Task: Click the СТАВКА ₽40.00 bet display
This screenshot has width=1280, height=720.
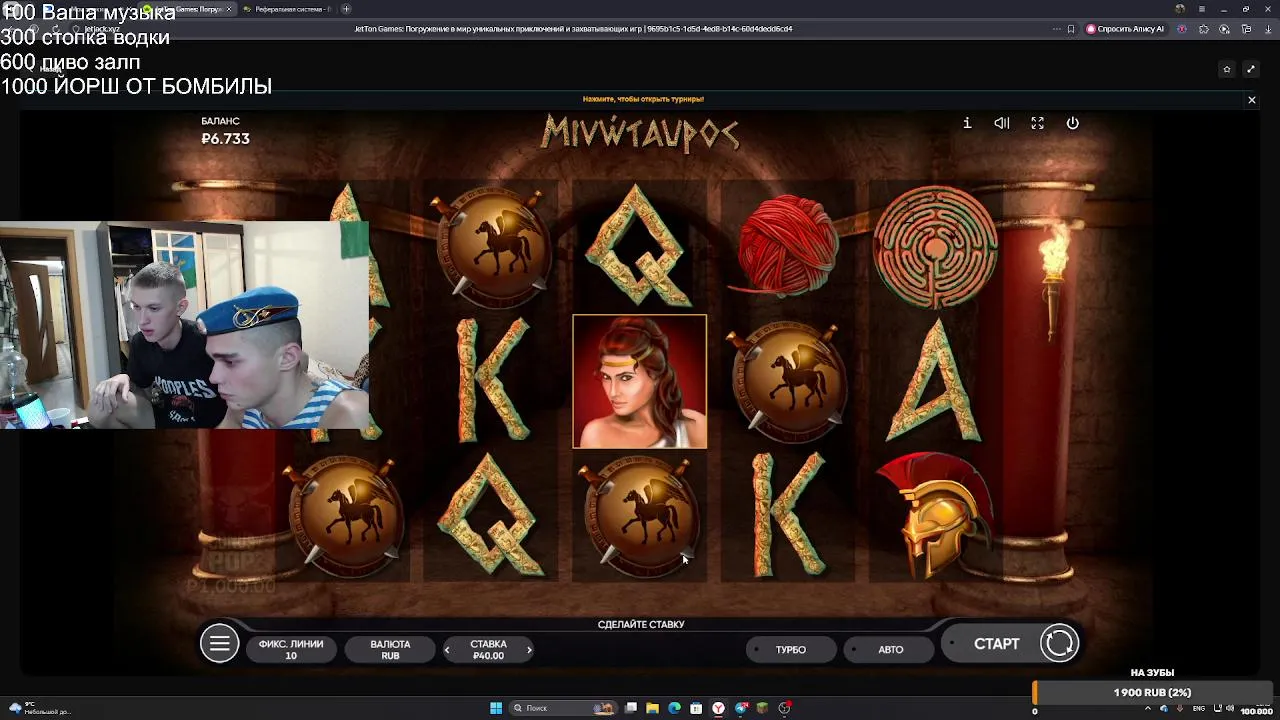Action: click(x=488, y=650)
